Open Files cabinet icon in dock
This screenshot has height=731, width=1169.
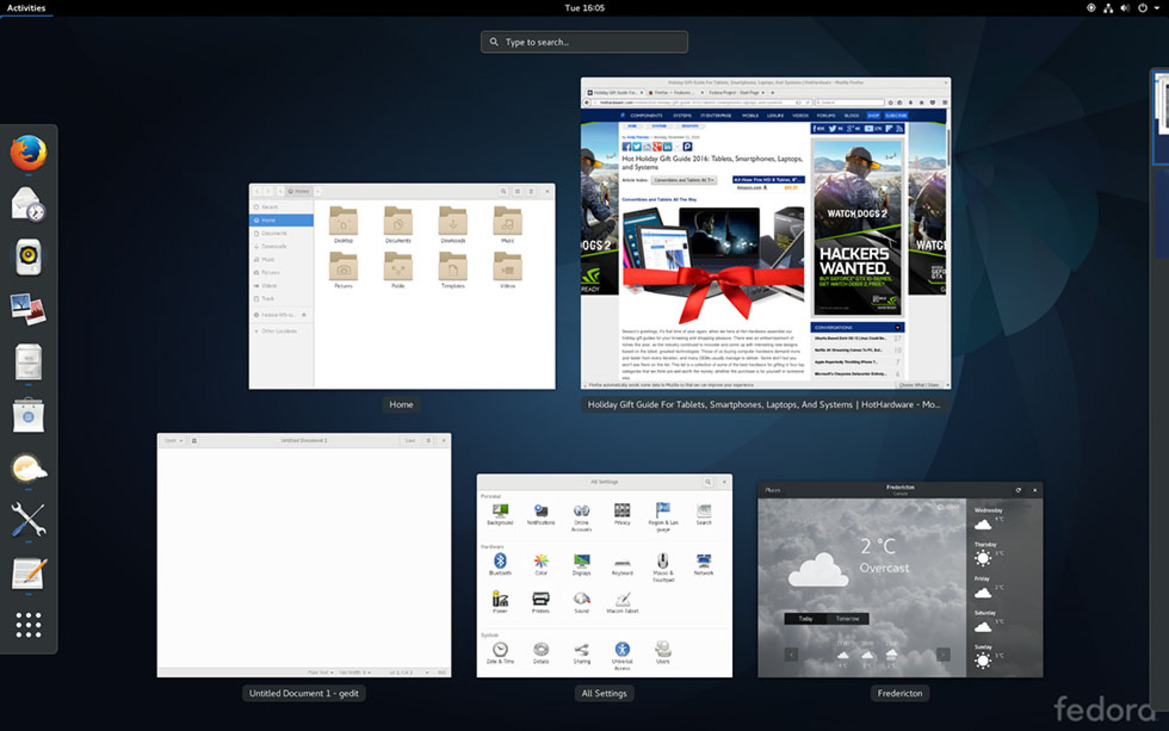click(28, 362)
